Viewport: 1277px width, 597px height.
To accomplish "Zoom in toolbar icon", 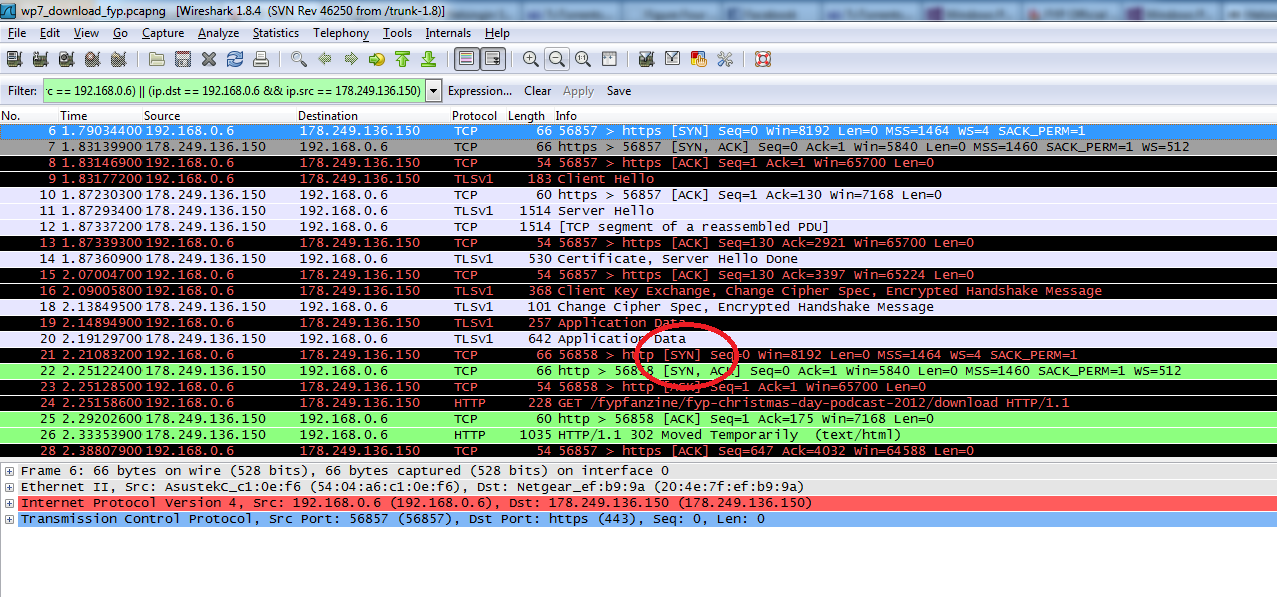I will point(530,59).
